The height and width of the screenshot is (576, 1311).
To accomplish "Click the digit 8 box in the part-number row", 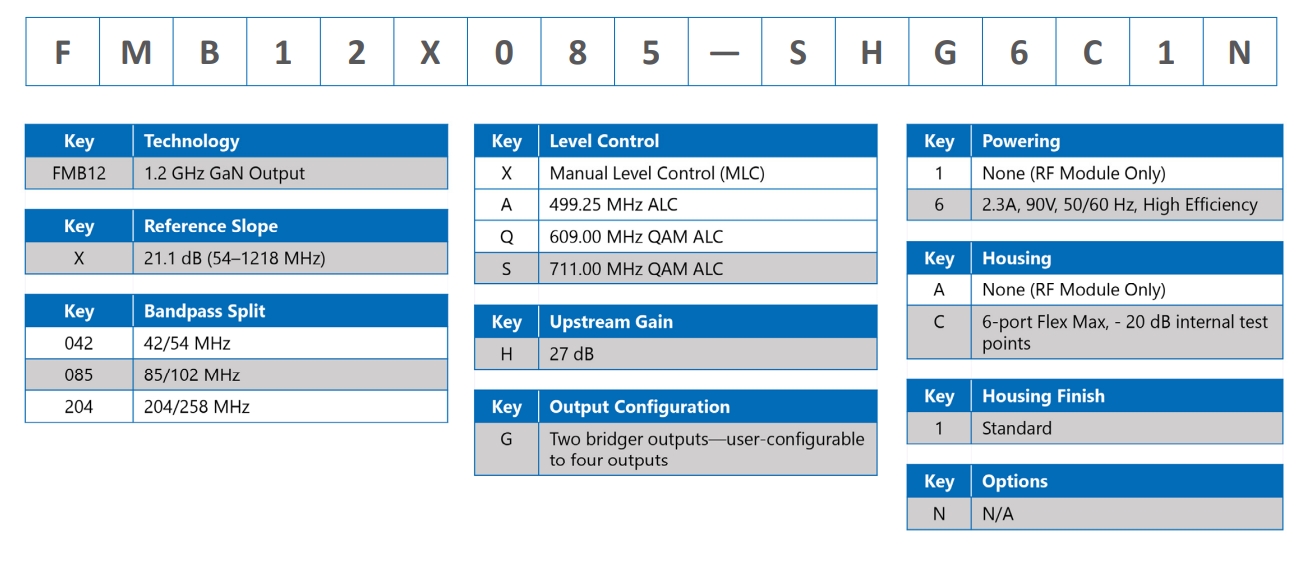I will tap(577, 51).
